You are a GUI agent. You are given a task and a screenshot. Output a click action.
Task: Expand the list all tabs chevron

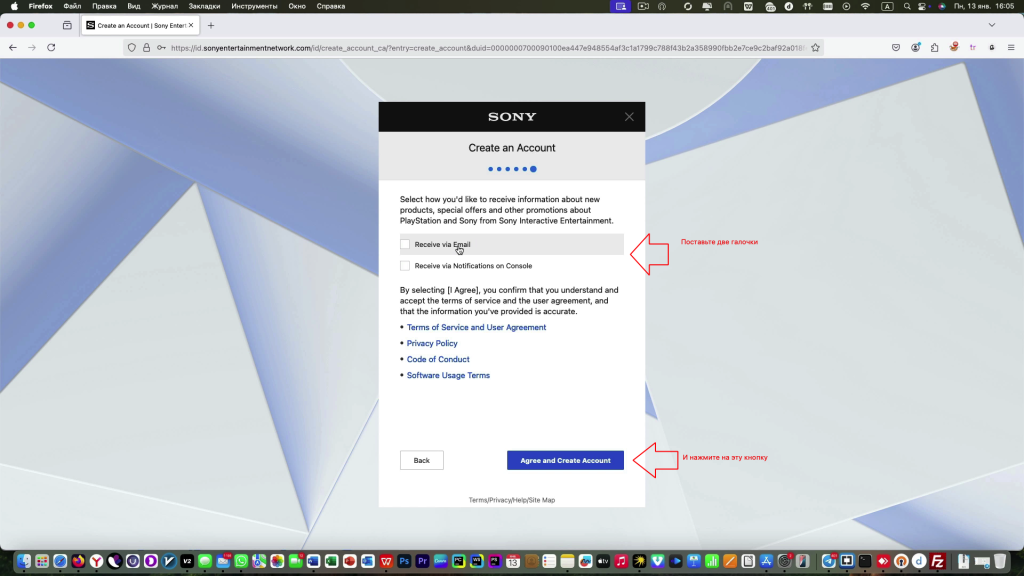click(992, 25)
